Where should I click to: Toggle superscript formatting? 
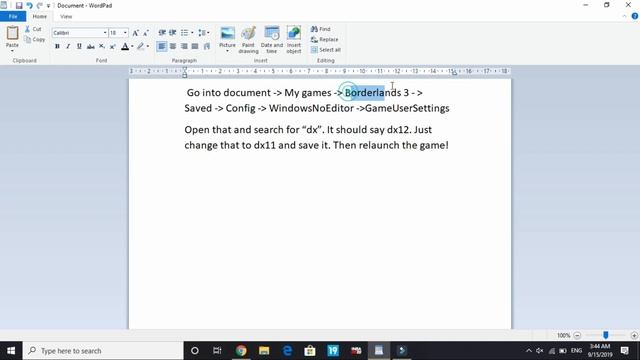(113, 46)
